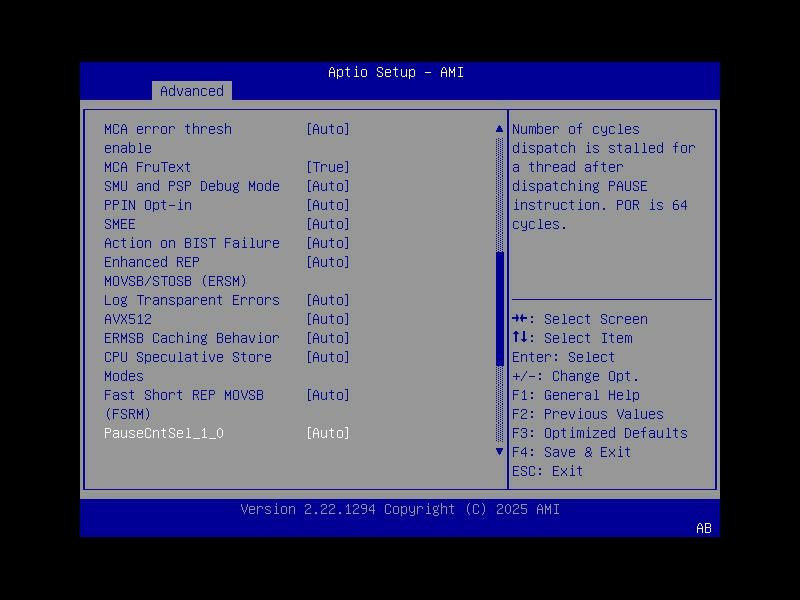Click the Enter: Select hint
The width and height of the screenshot is (800, 600).
(x=563, y=357)
